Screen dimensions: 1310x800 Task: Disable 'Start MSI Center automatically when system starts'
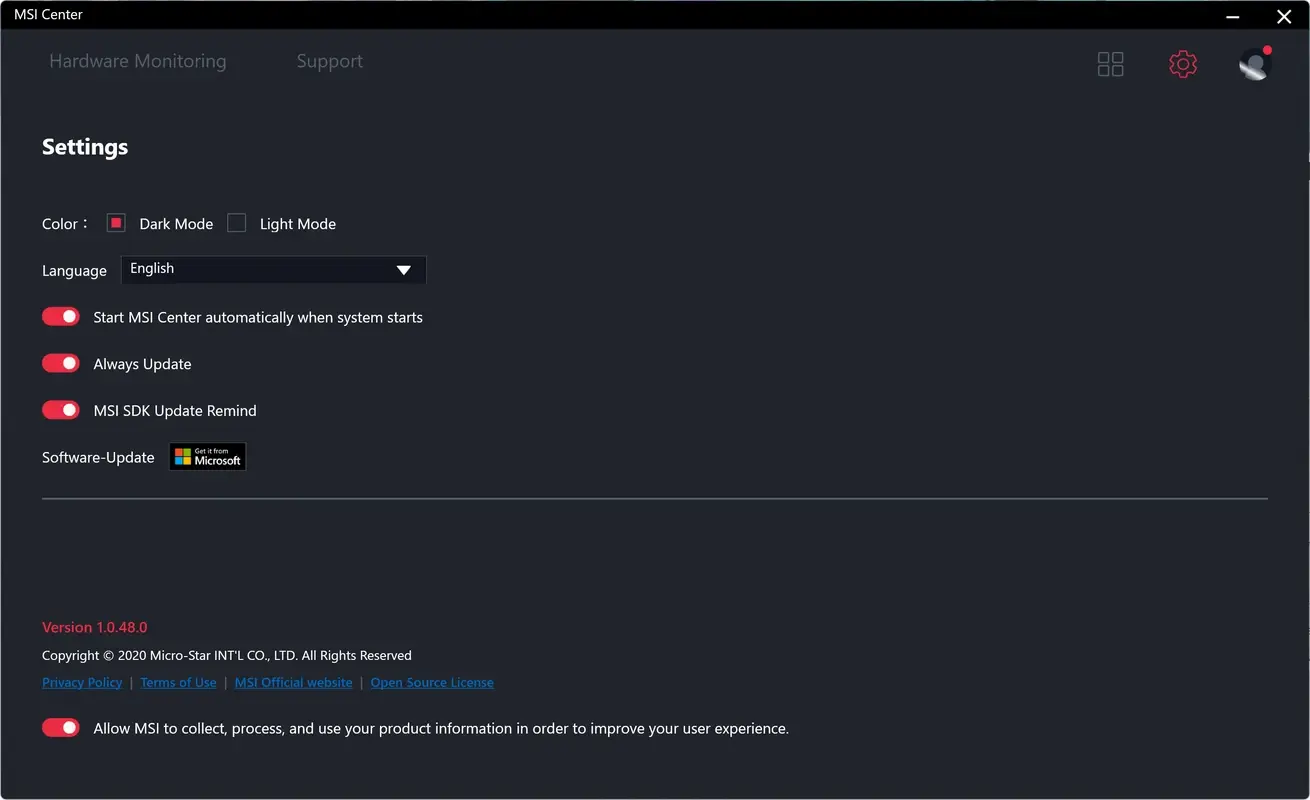tap(60, 316)
